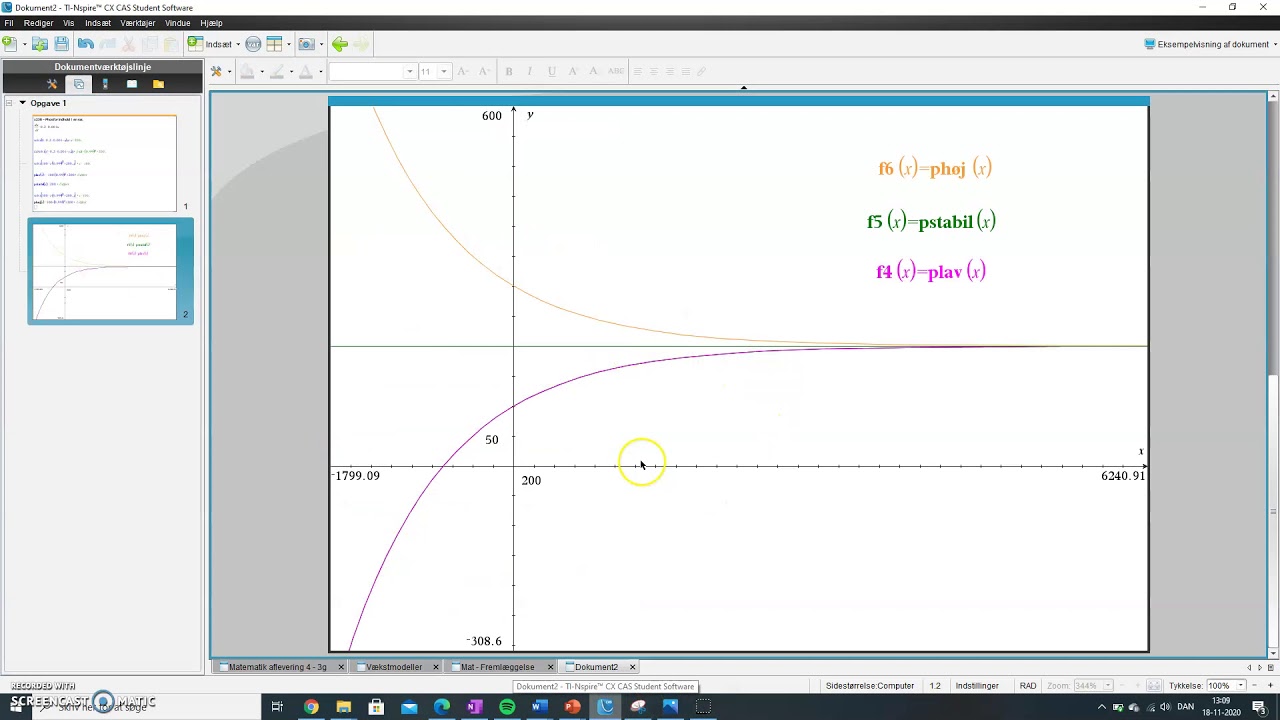Click the RAD angle mode indicator
1280x720 pixels.
(1028, 686)
